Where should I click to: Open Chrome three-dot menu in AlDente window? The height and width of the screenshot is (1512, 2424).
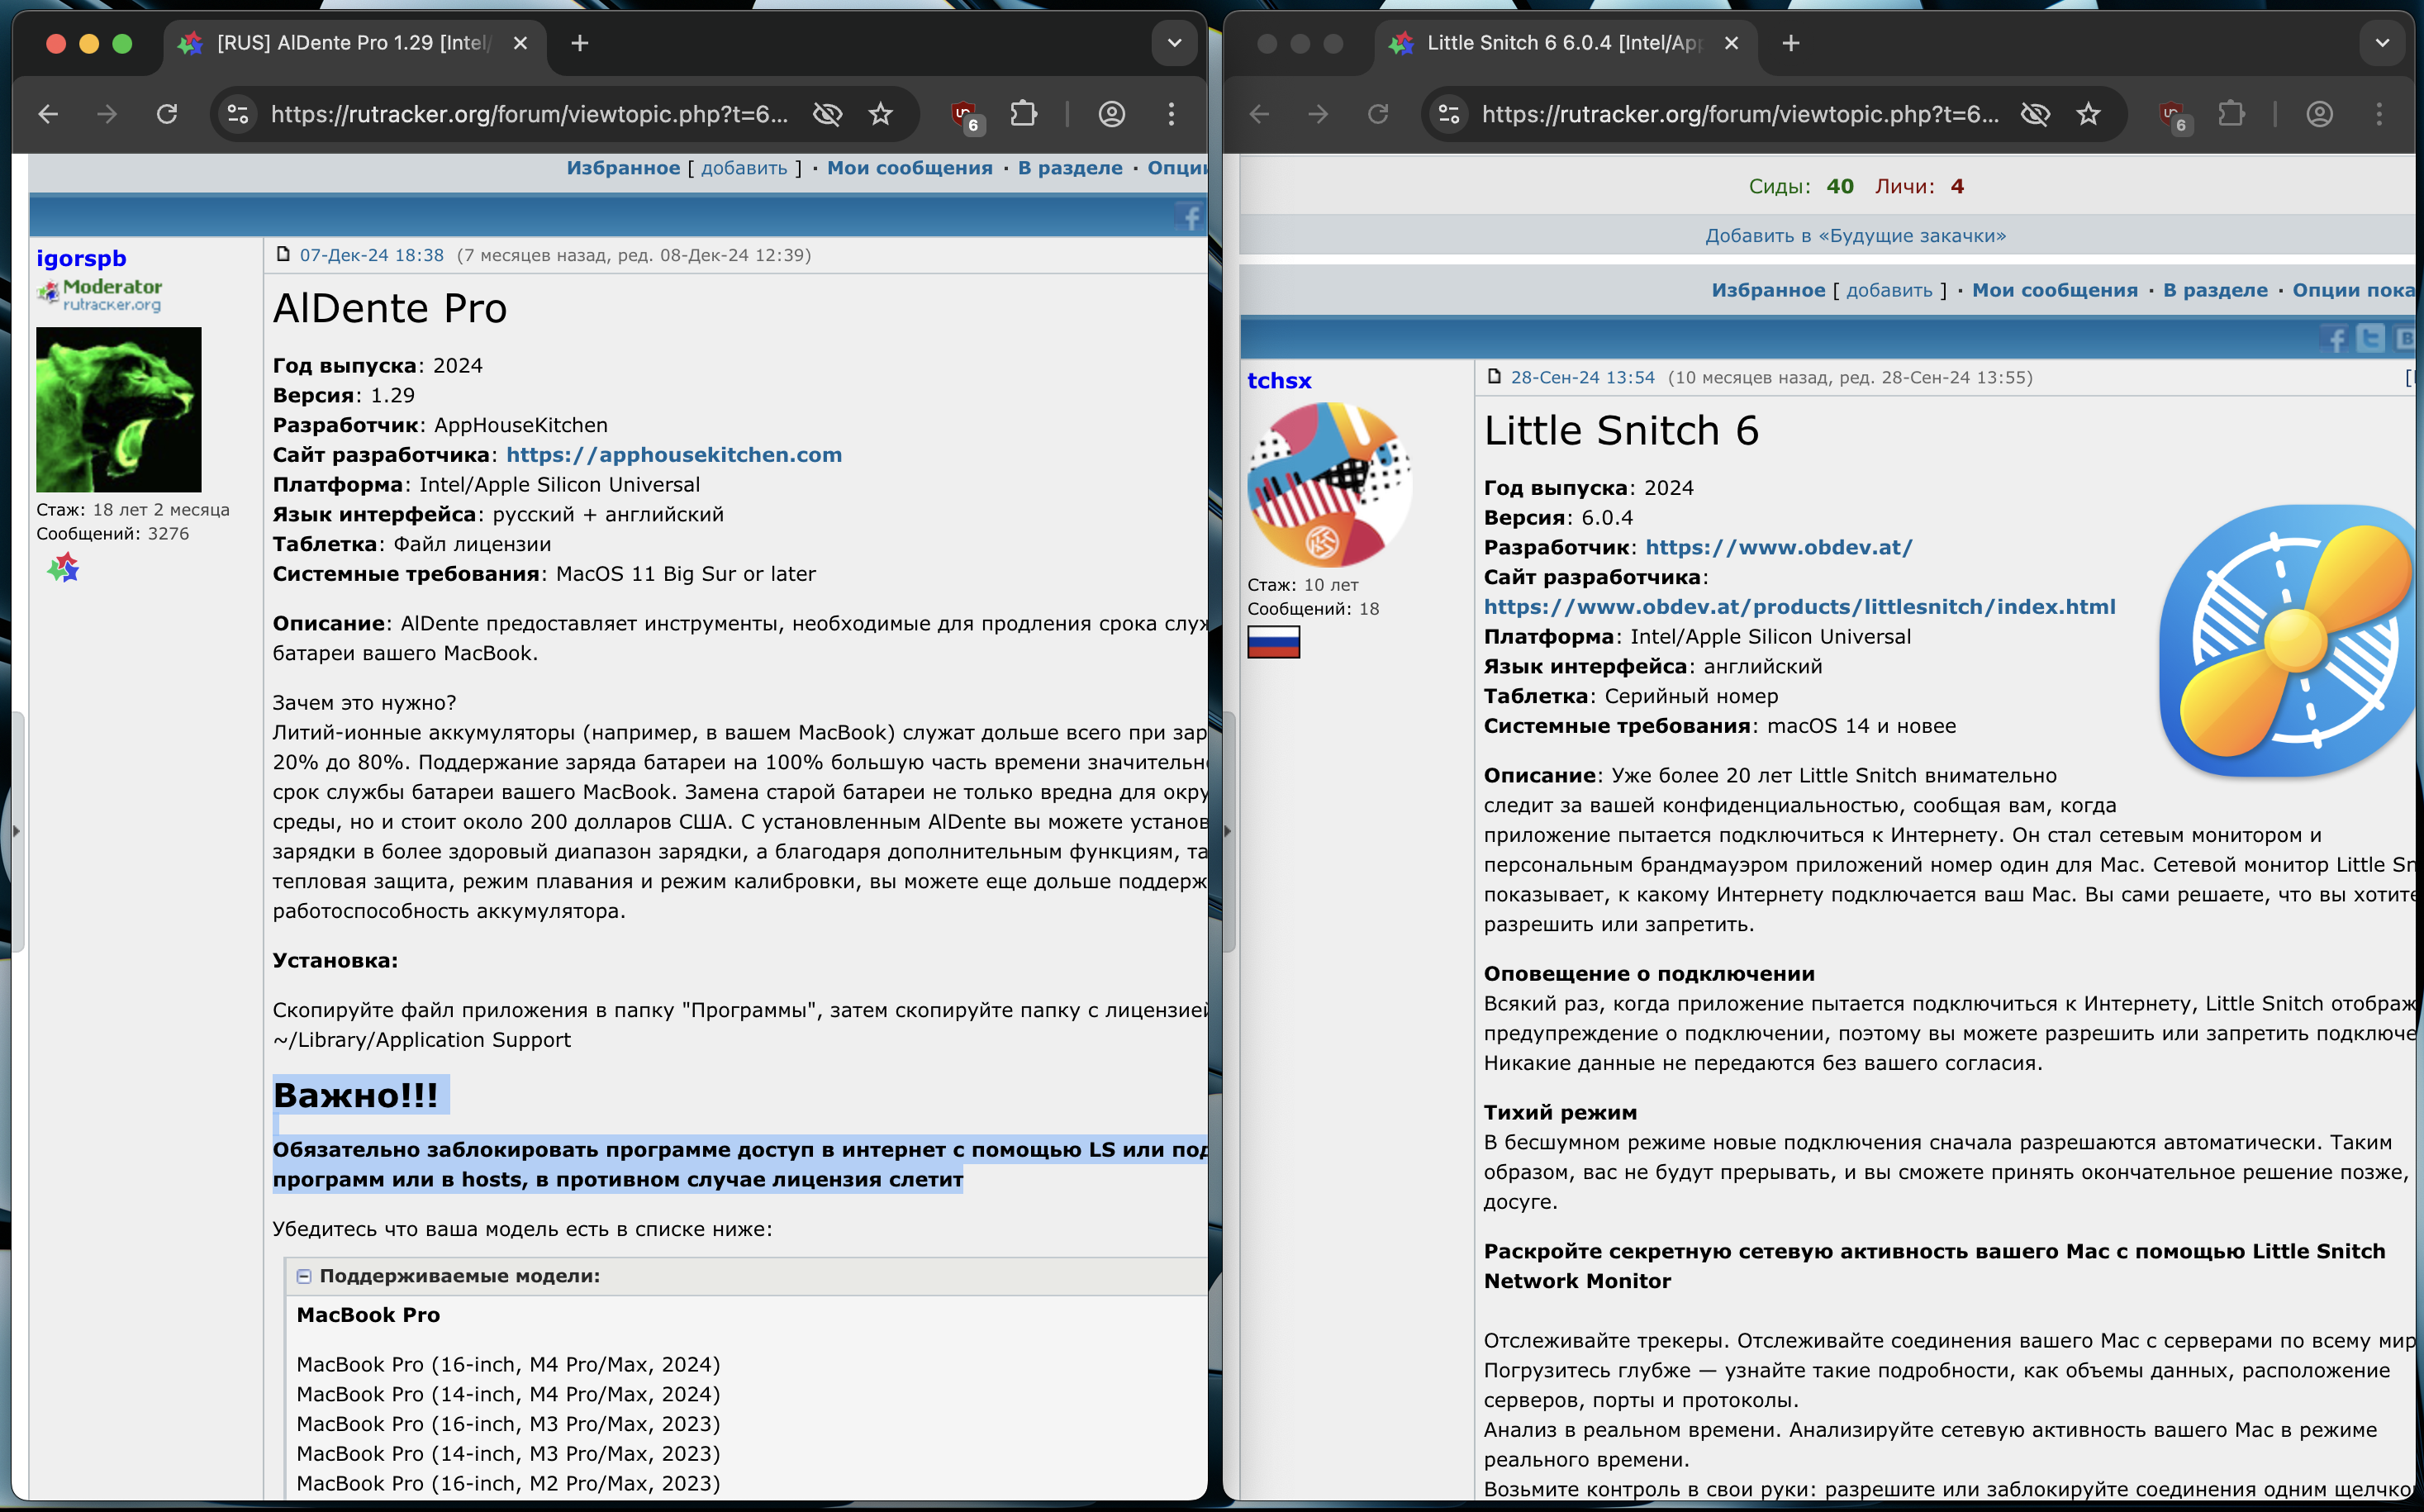click(1171, 114)
